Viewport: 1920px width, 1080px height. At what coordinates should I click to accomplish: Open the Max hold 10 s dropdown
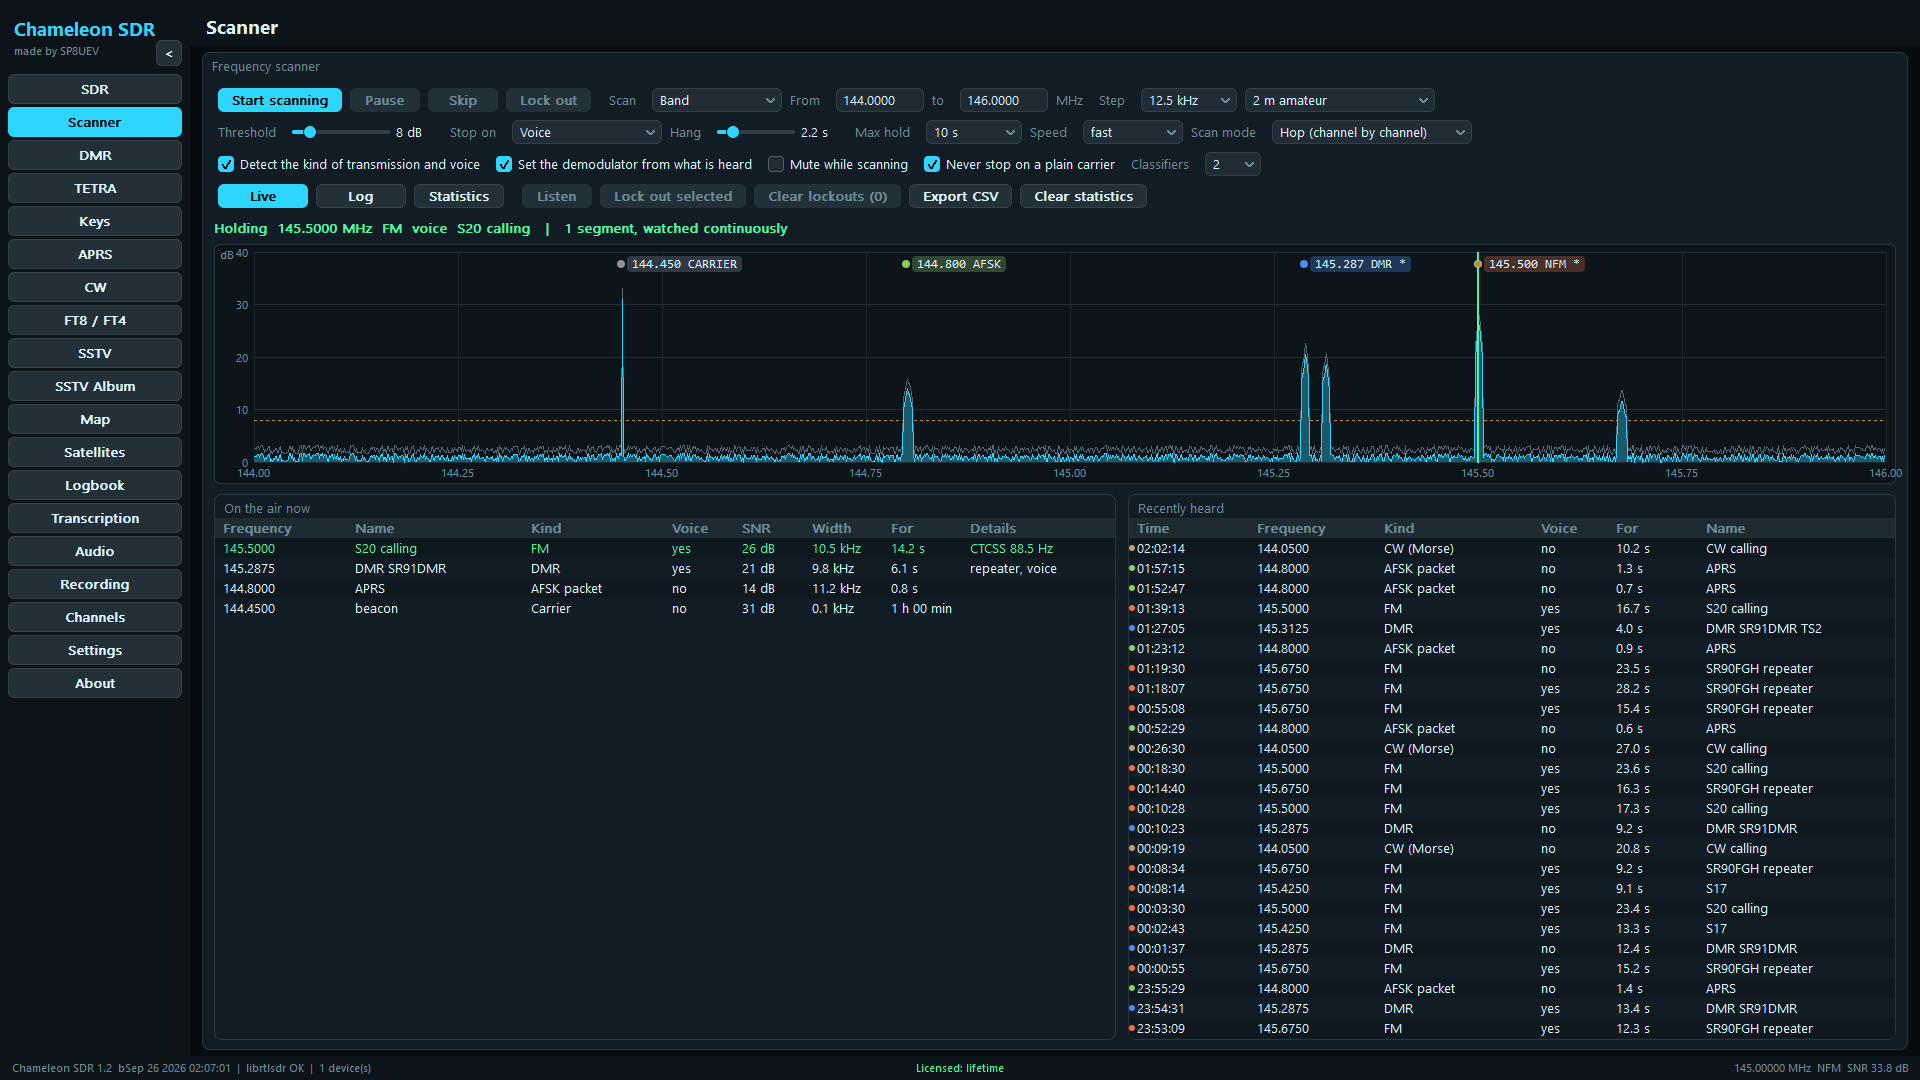974,133
